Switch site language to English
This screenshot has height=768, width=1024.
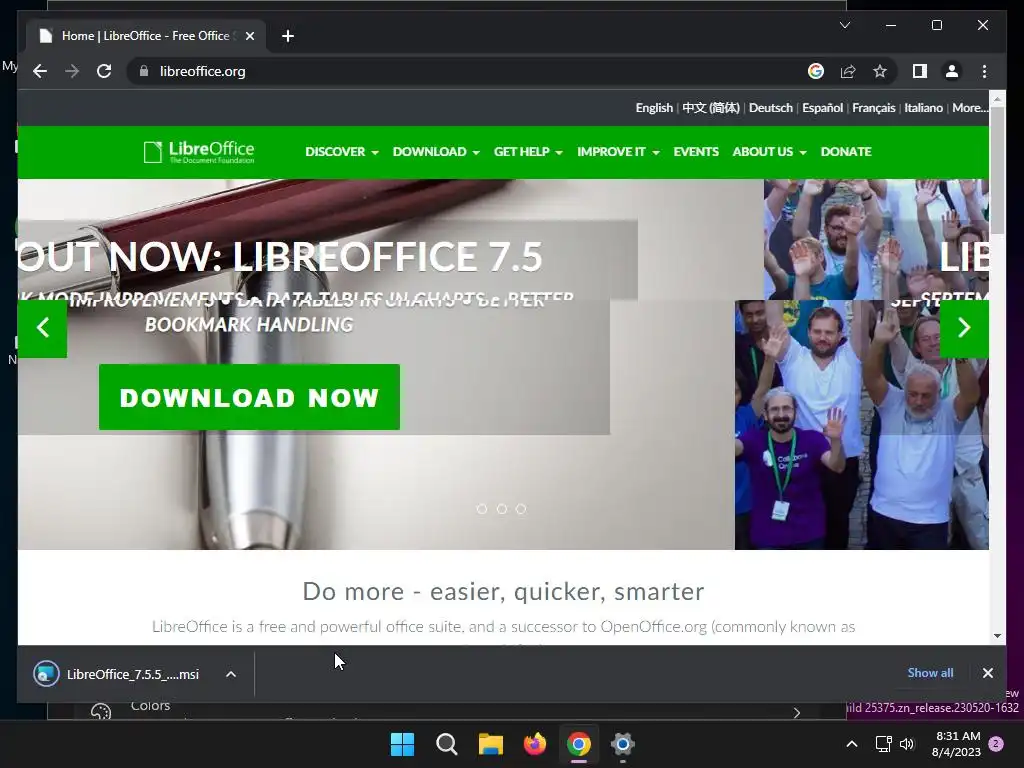654,108
